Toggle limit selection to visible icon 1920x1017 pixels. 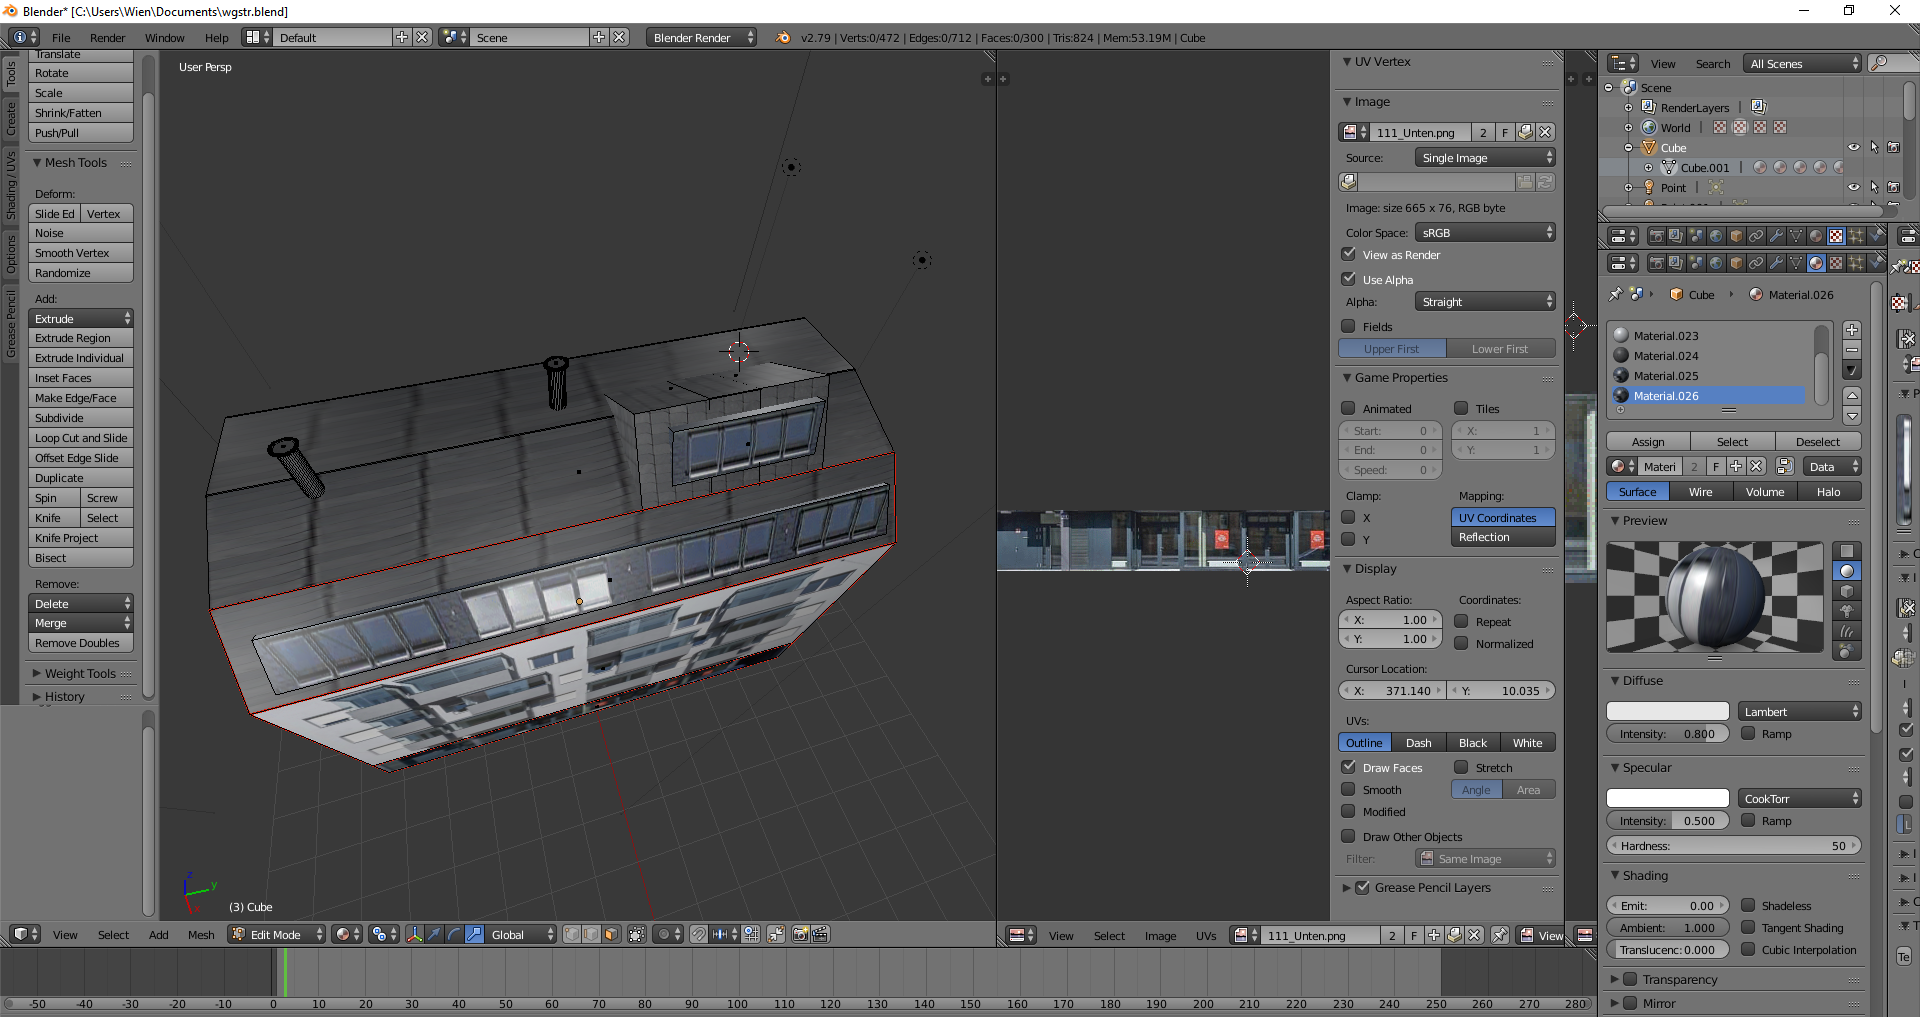[637, 934]
